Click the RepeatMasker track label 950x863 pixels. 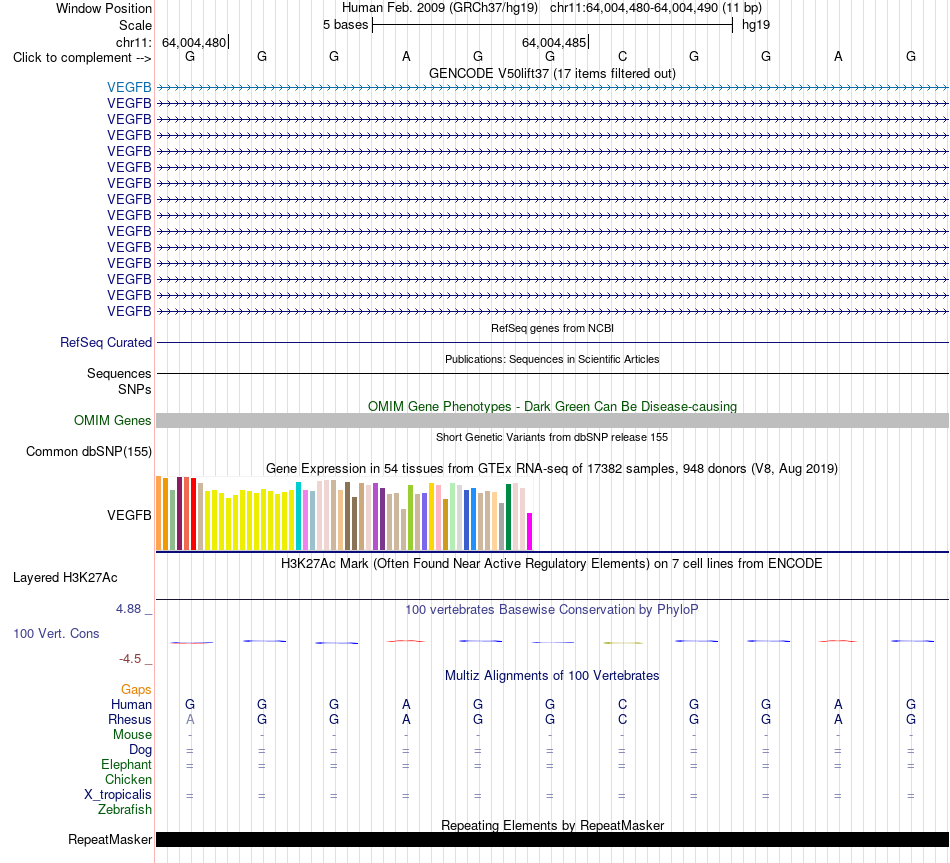pos(110,839)
